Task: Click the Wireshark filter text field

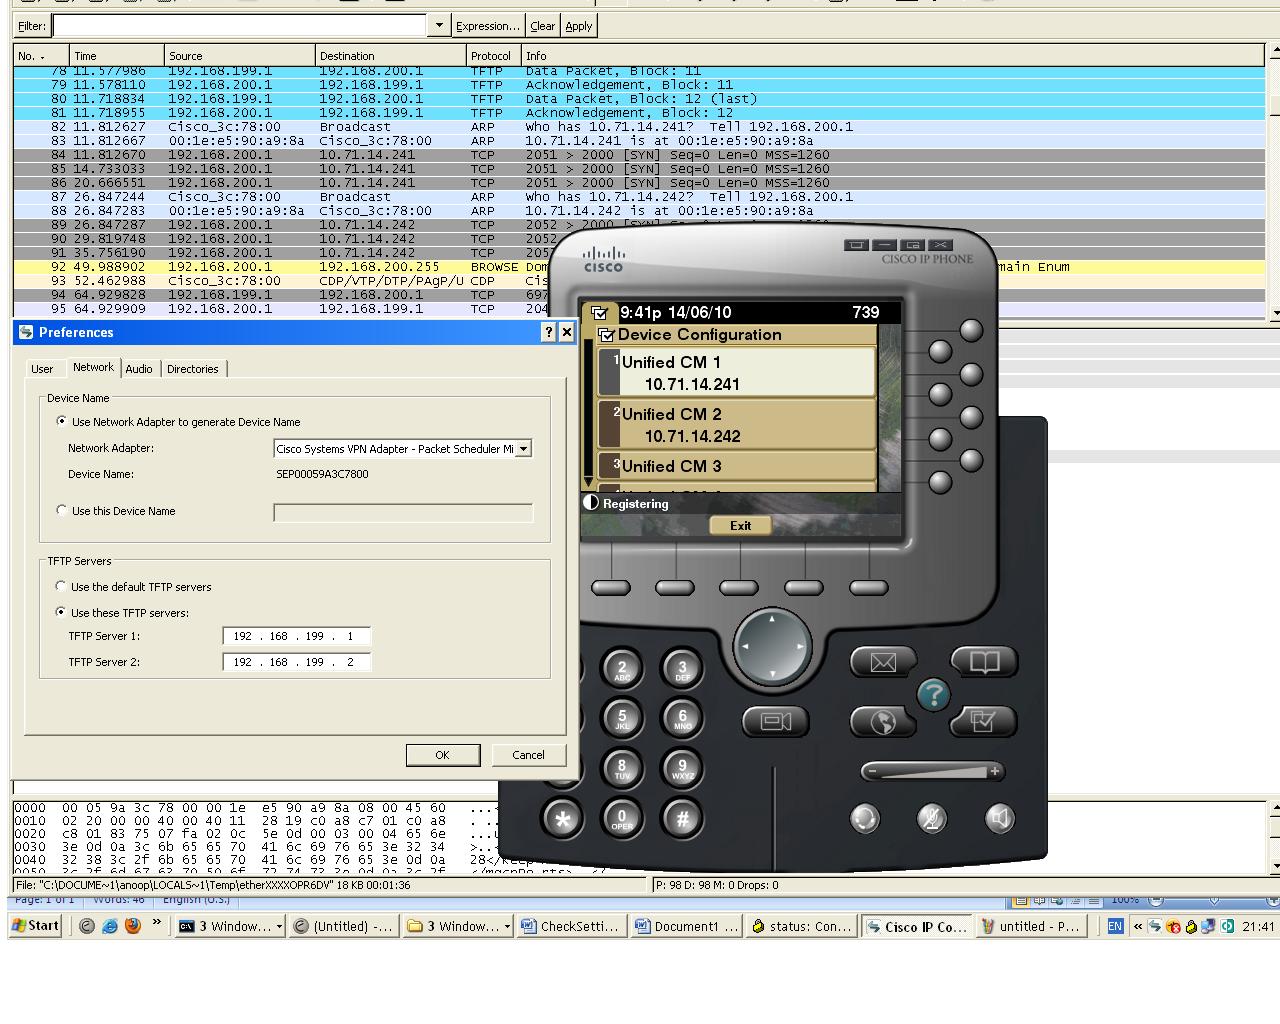Action: point(240,25)
